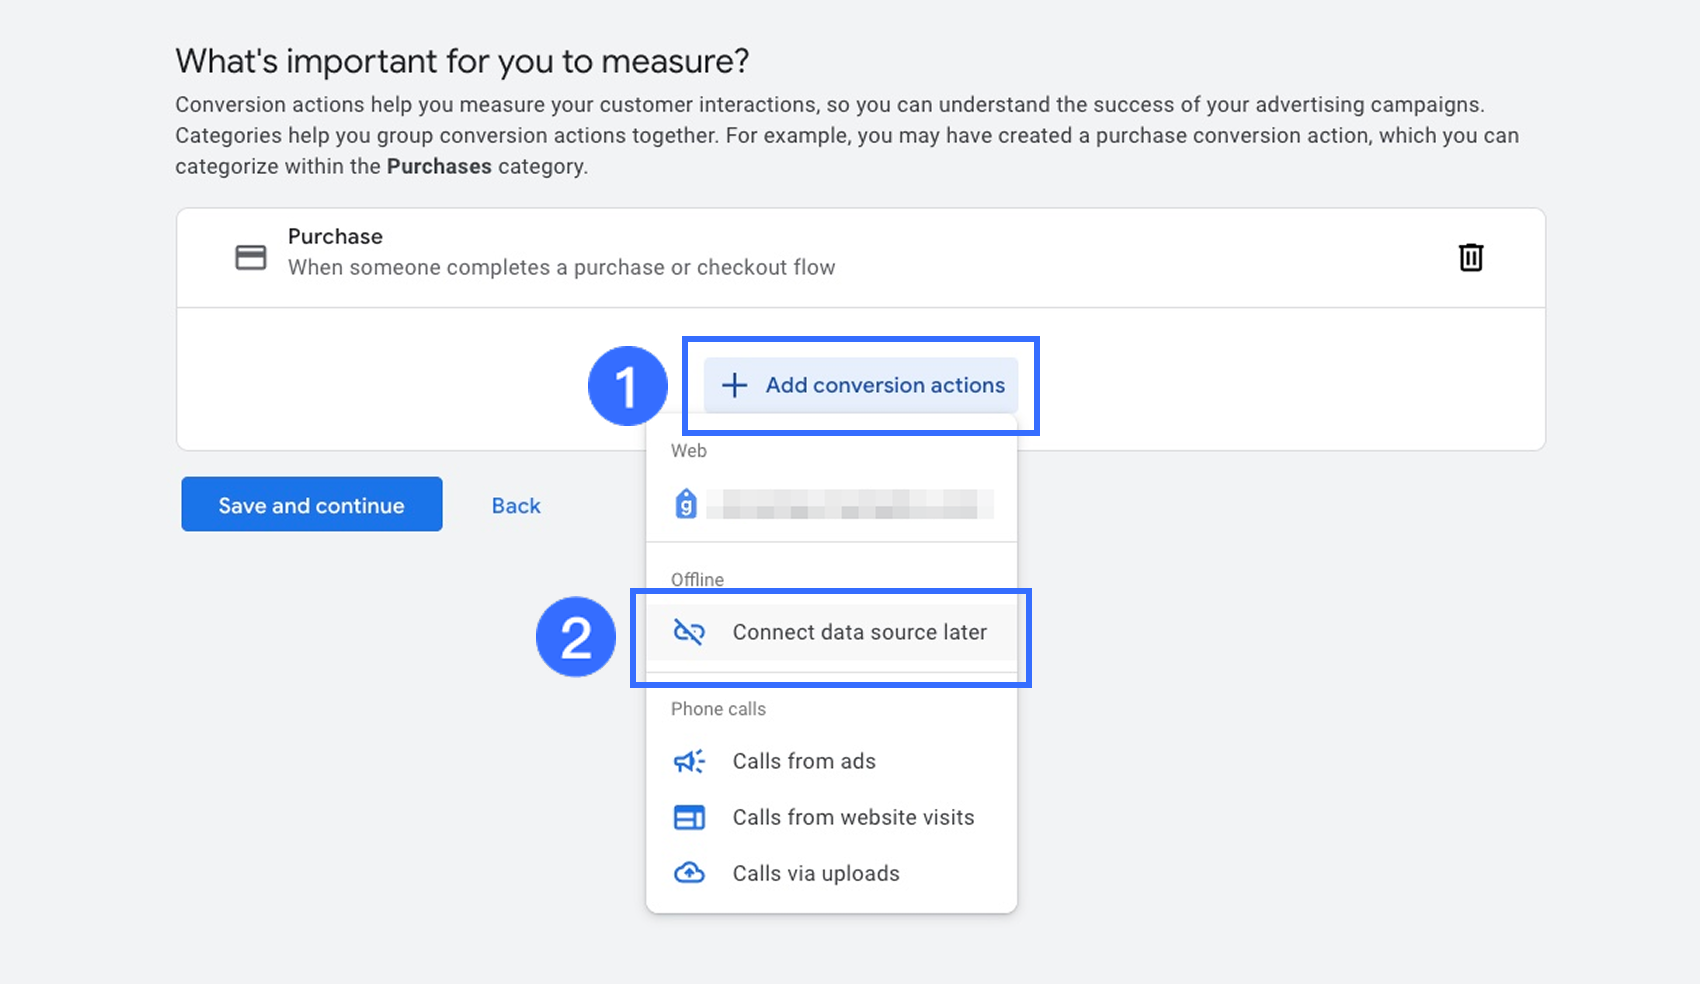Click the numbered step 2 circle marker
Image resolution: width=1700 pixels, height=984 pixels.
click(576, 637)
